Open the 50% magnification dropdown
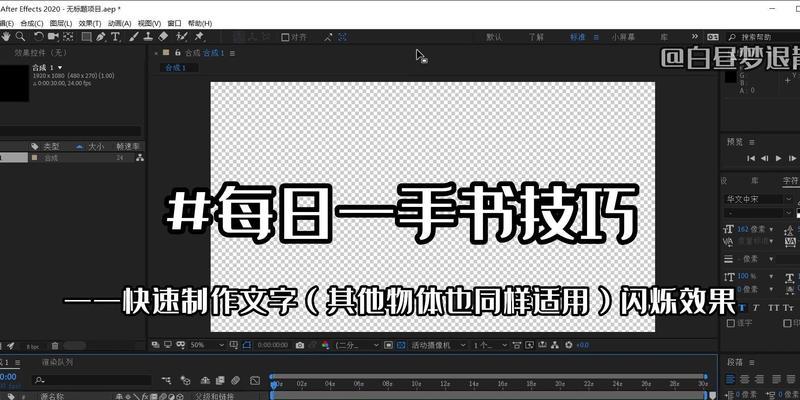 [x=207, y=345]
